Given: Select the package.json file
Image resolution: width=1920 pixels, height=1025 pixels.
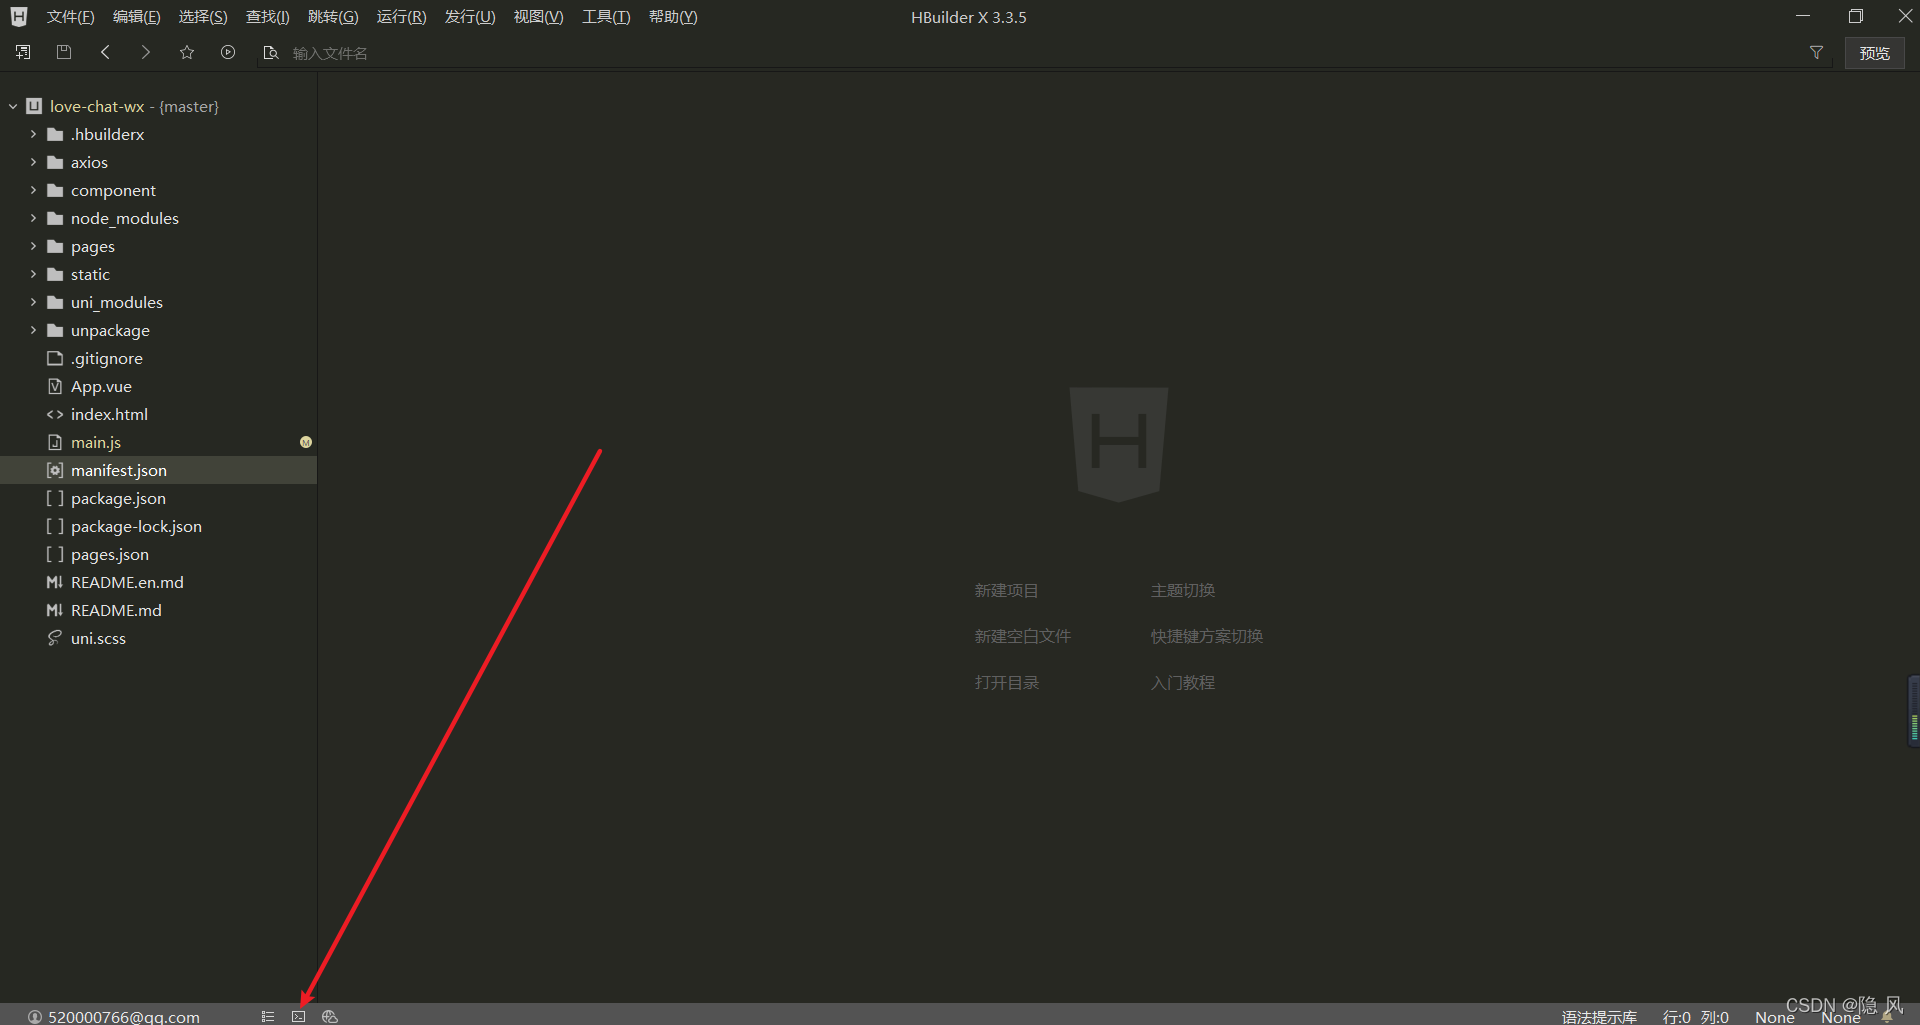Looking at the screenshot, I should 158,498.
